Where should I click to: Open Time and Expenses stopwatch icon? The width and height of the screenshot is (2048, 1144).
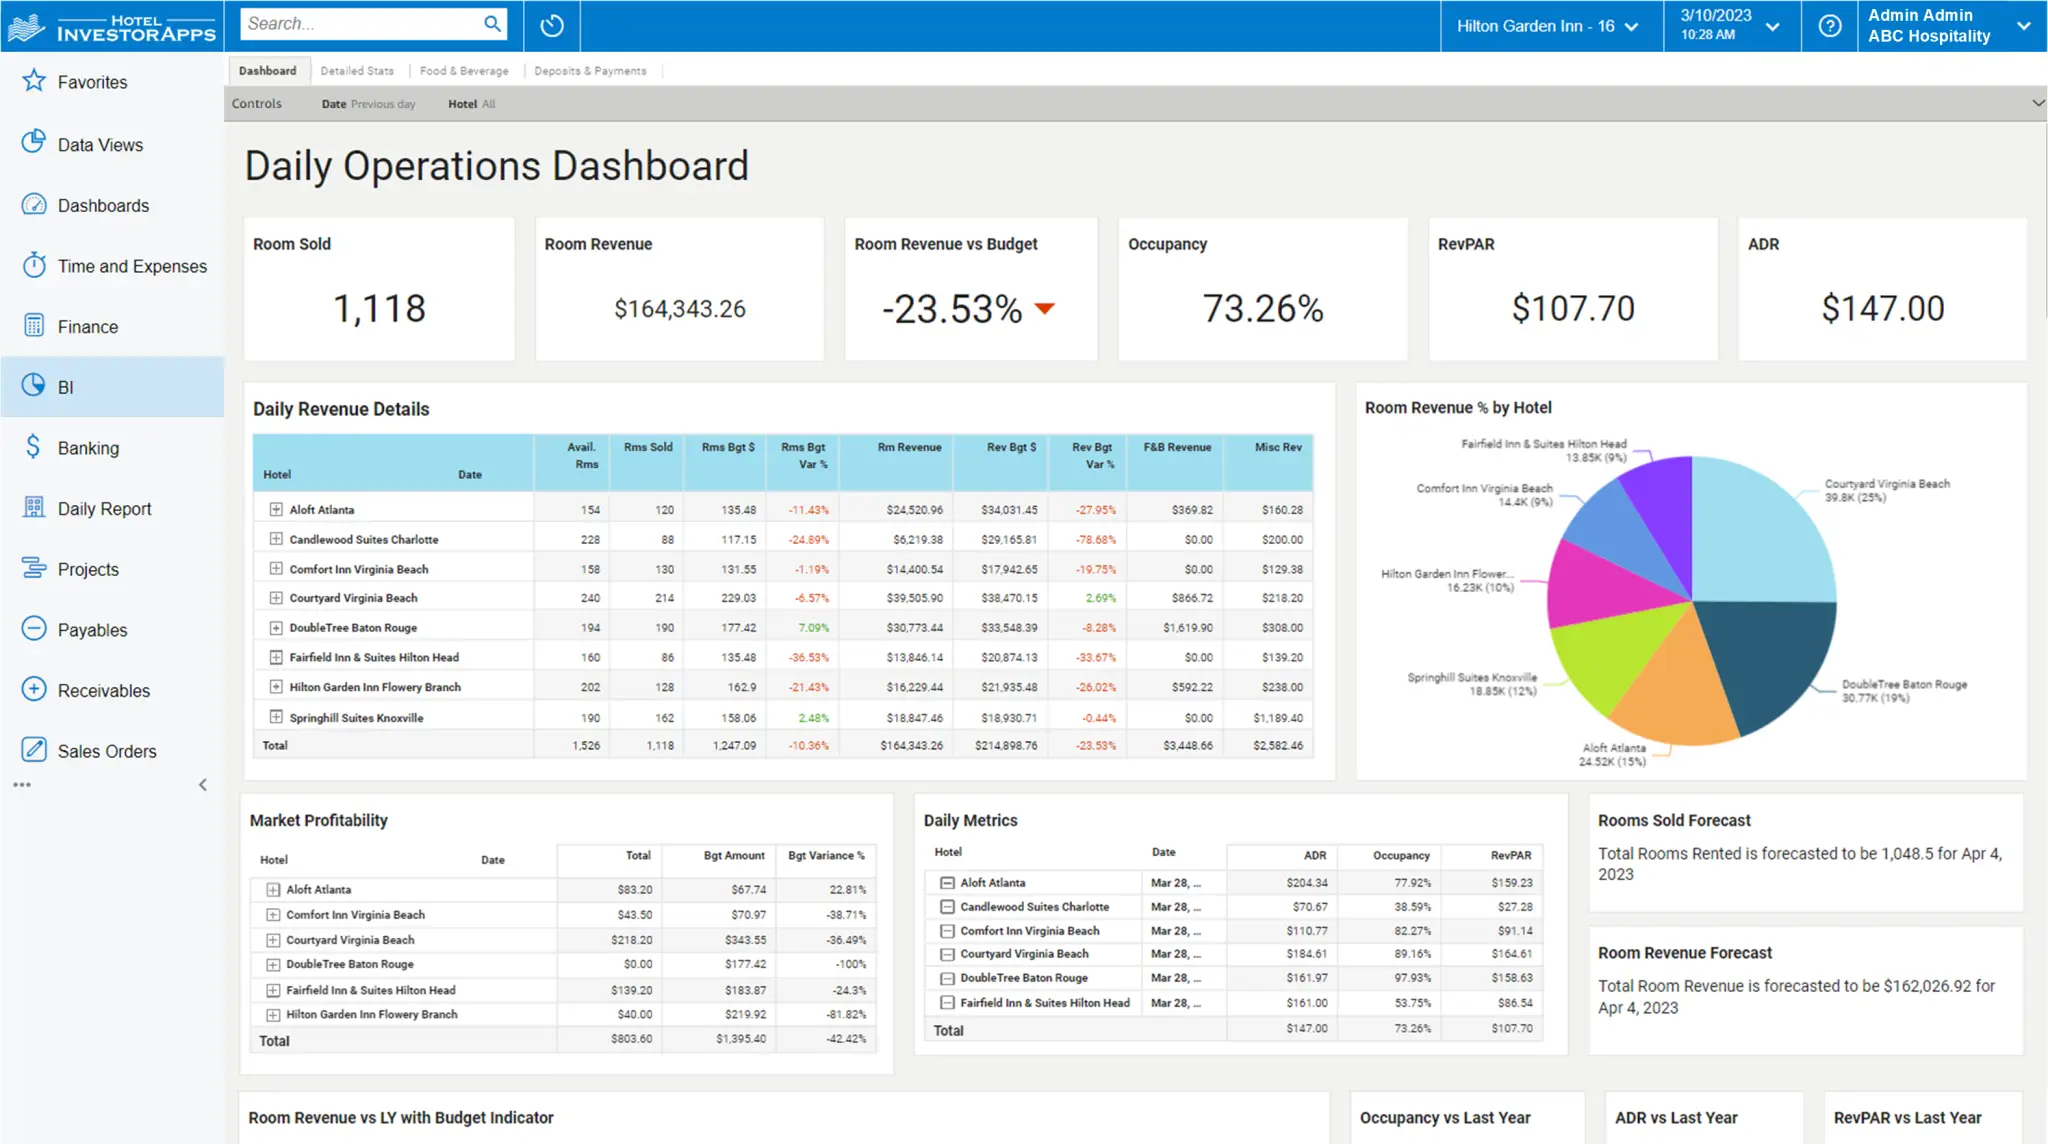coord(34,265)
